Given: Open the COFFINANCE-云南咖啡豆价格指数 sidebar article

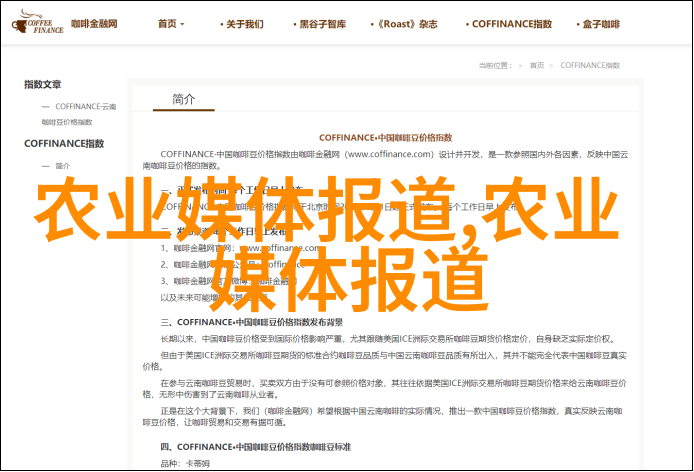Looking at the screenshot, I should [79, 114].
